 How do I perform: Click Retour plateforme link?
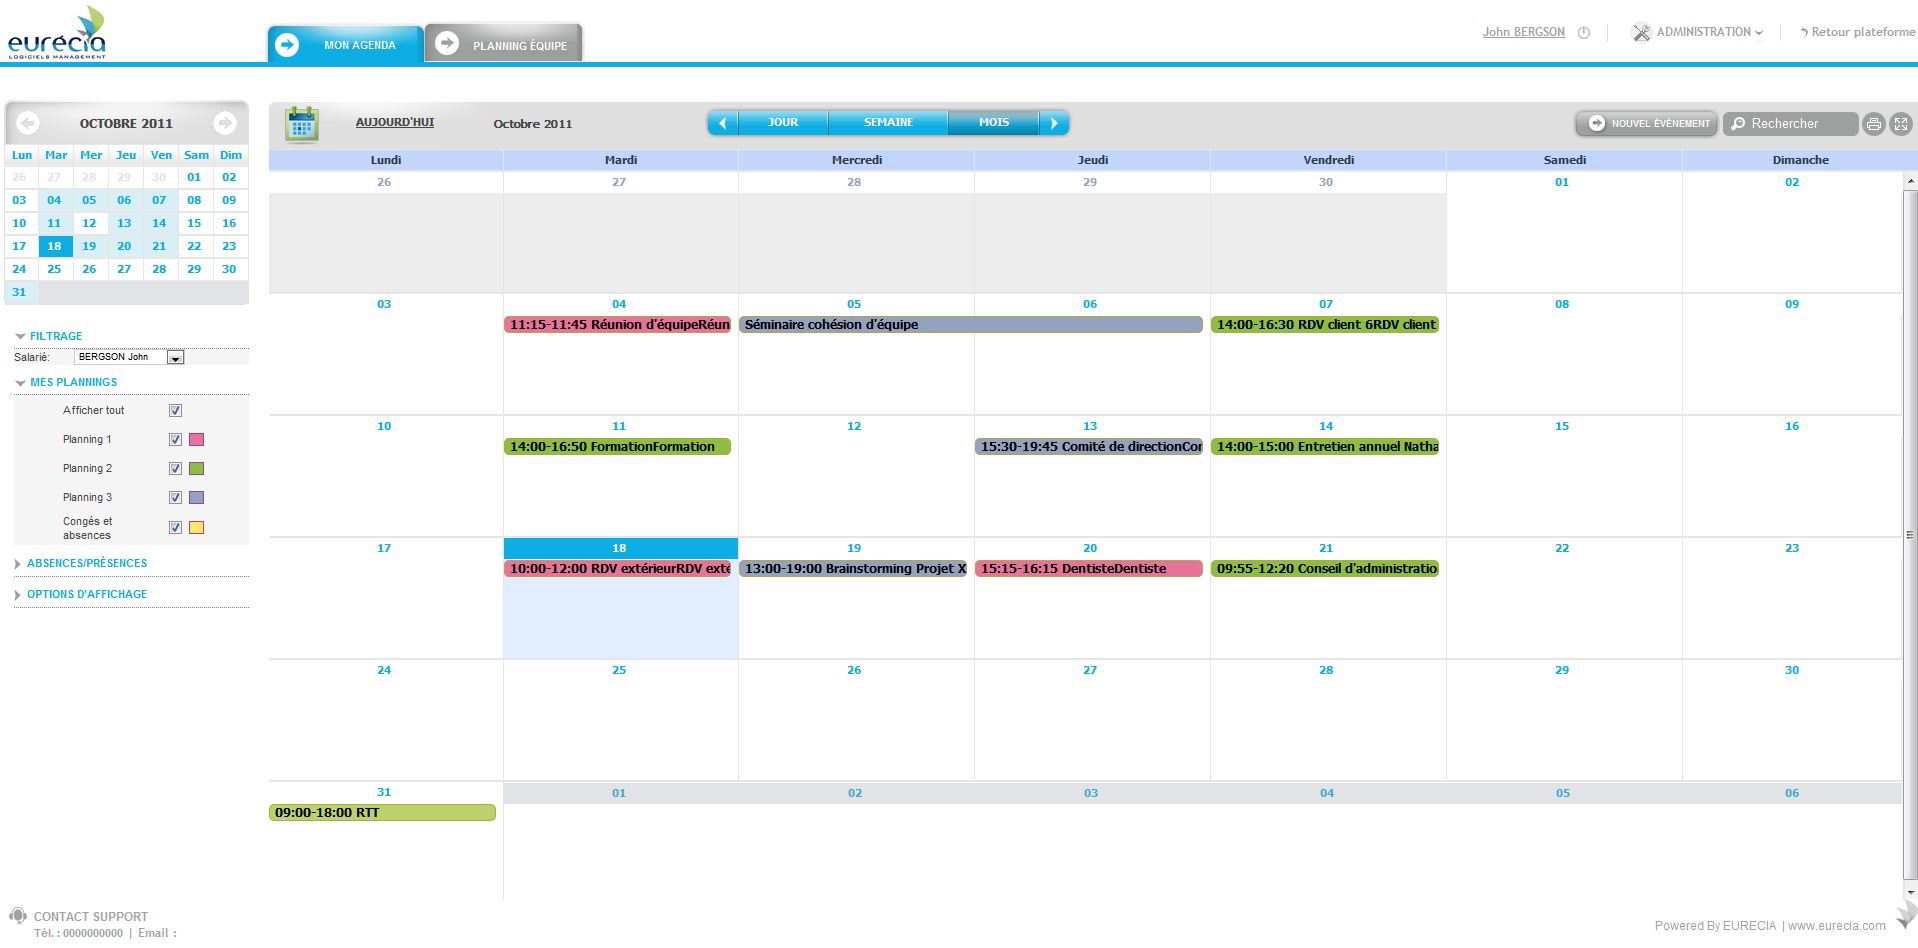coord(1857,32)
